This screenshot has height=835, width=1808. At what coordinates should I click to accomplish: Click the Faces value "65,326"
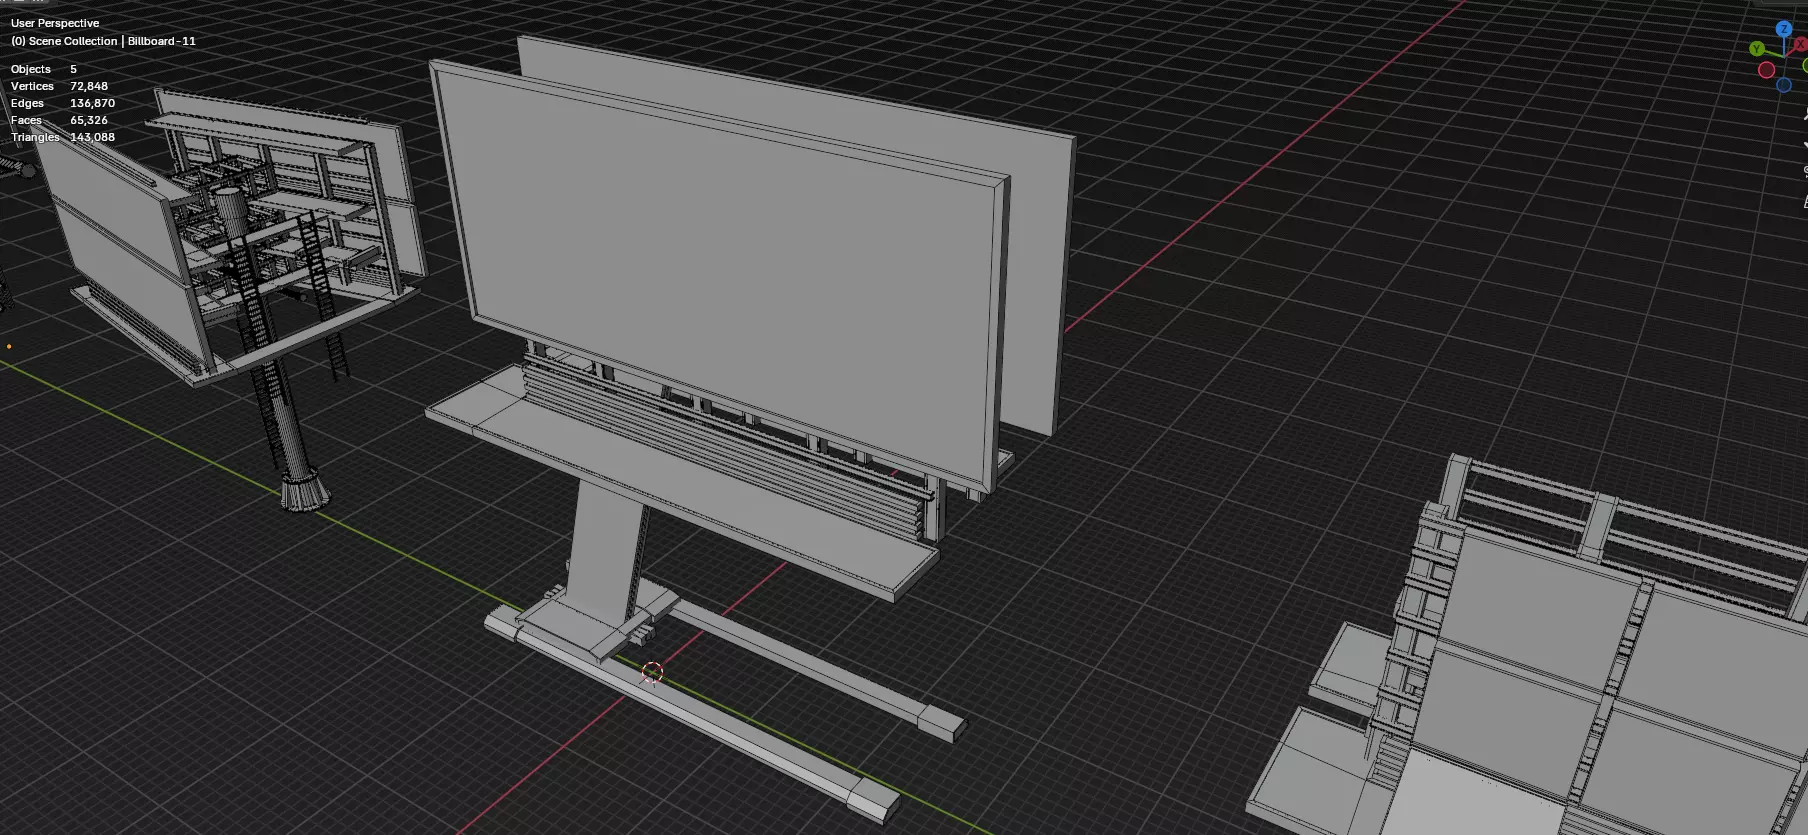coord(89,120)
